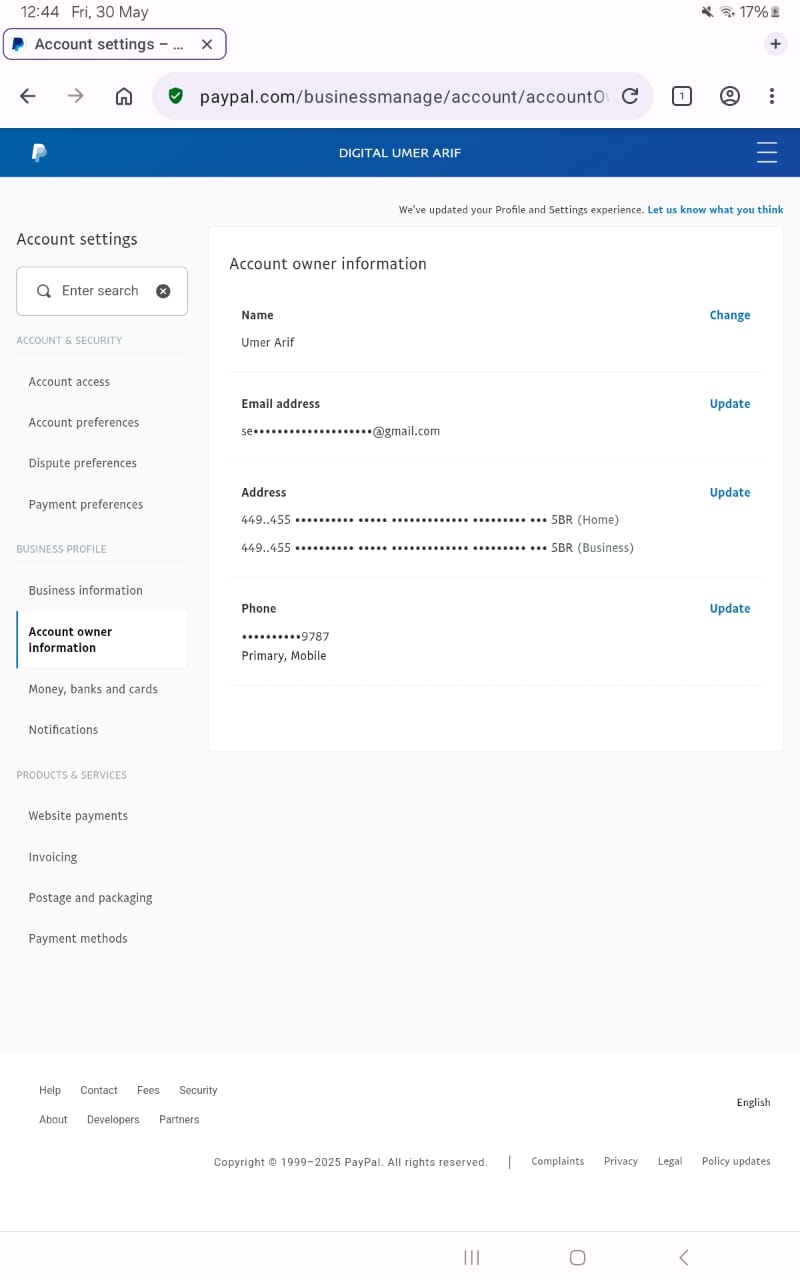This screenshot has width=800, height=1280.
Task: Open the browser profile account icon
Action: coord(730,96)
